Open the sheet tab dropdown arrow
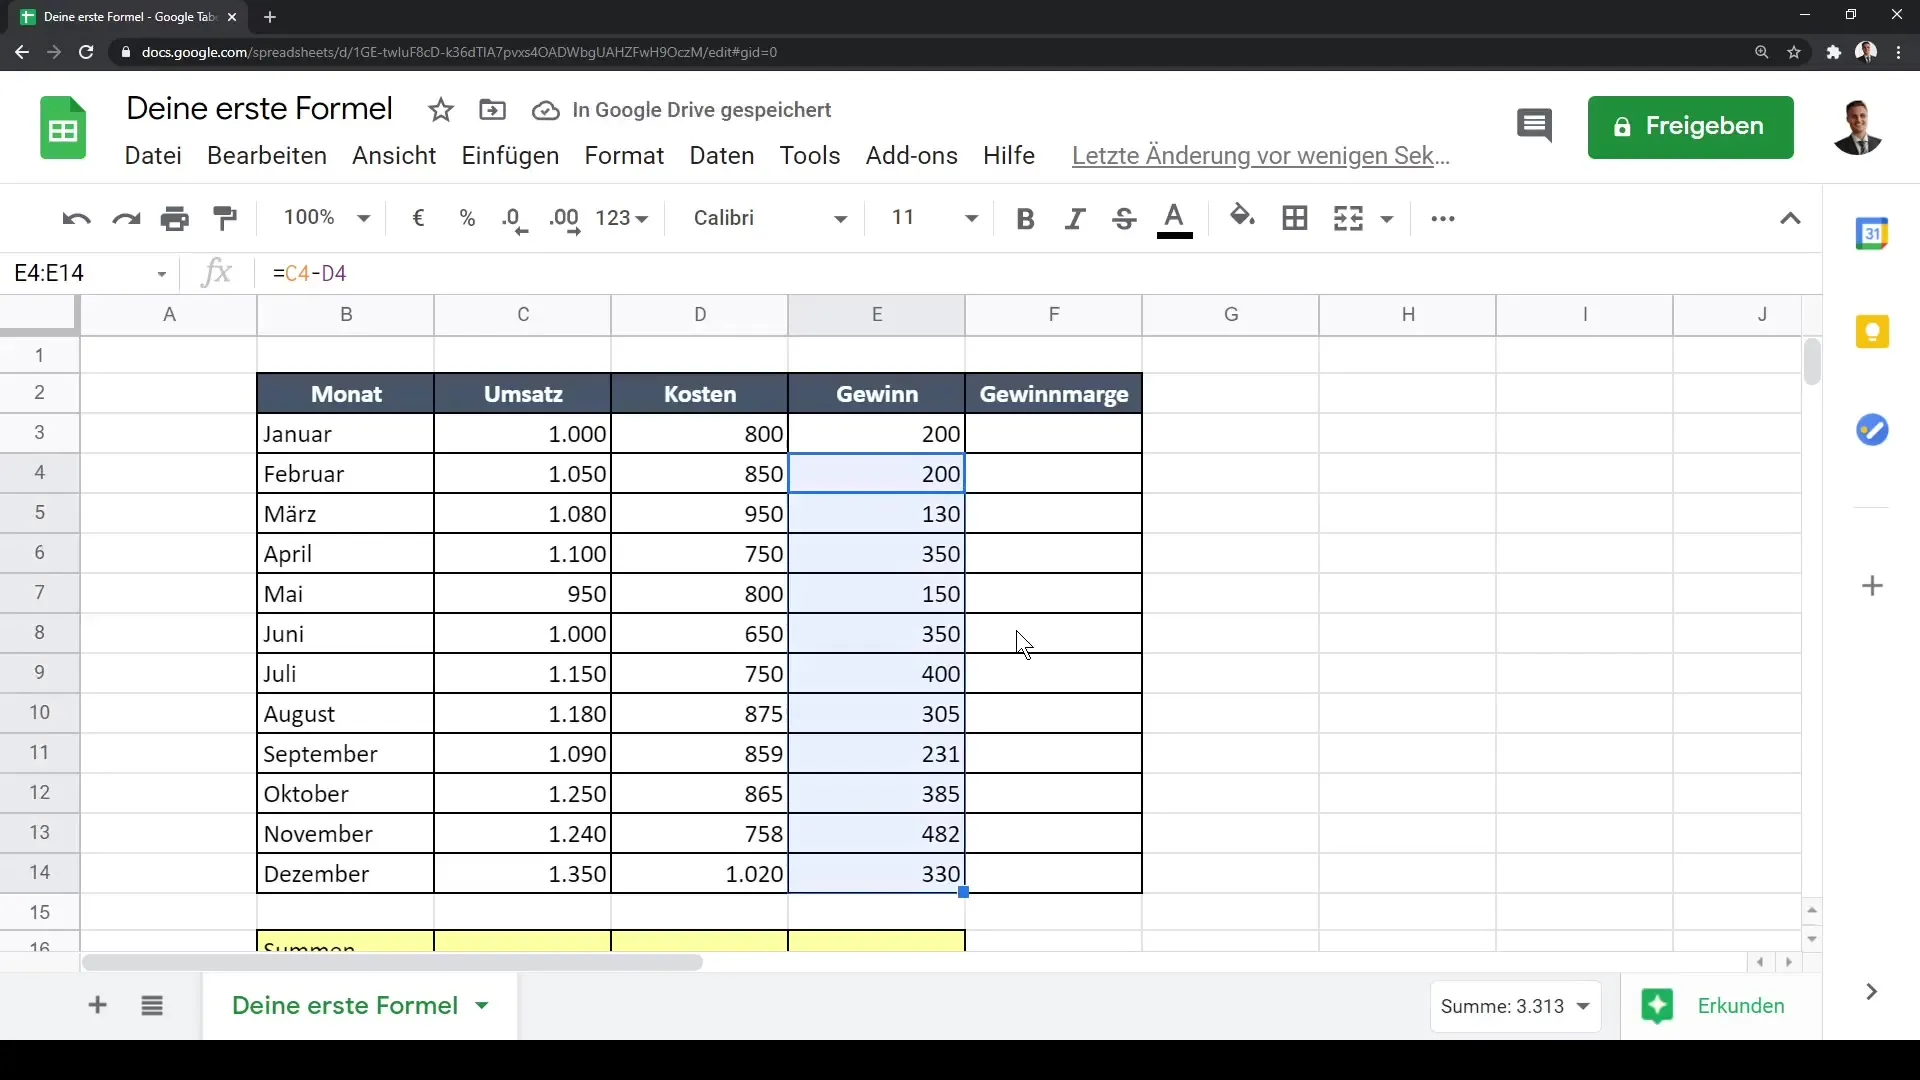The image size is (1920, 1080). tap(483, 1006)
